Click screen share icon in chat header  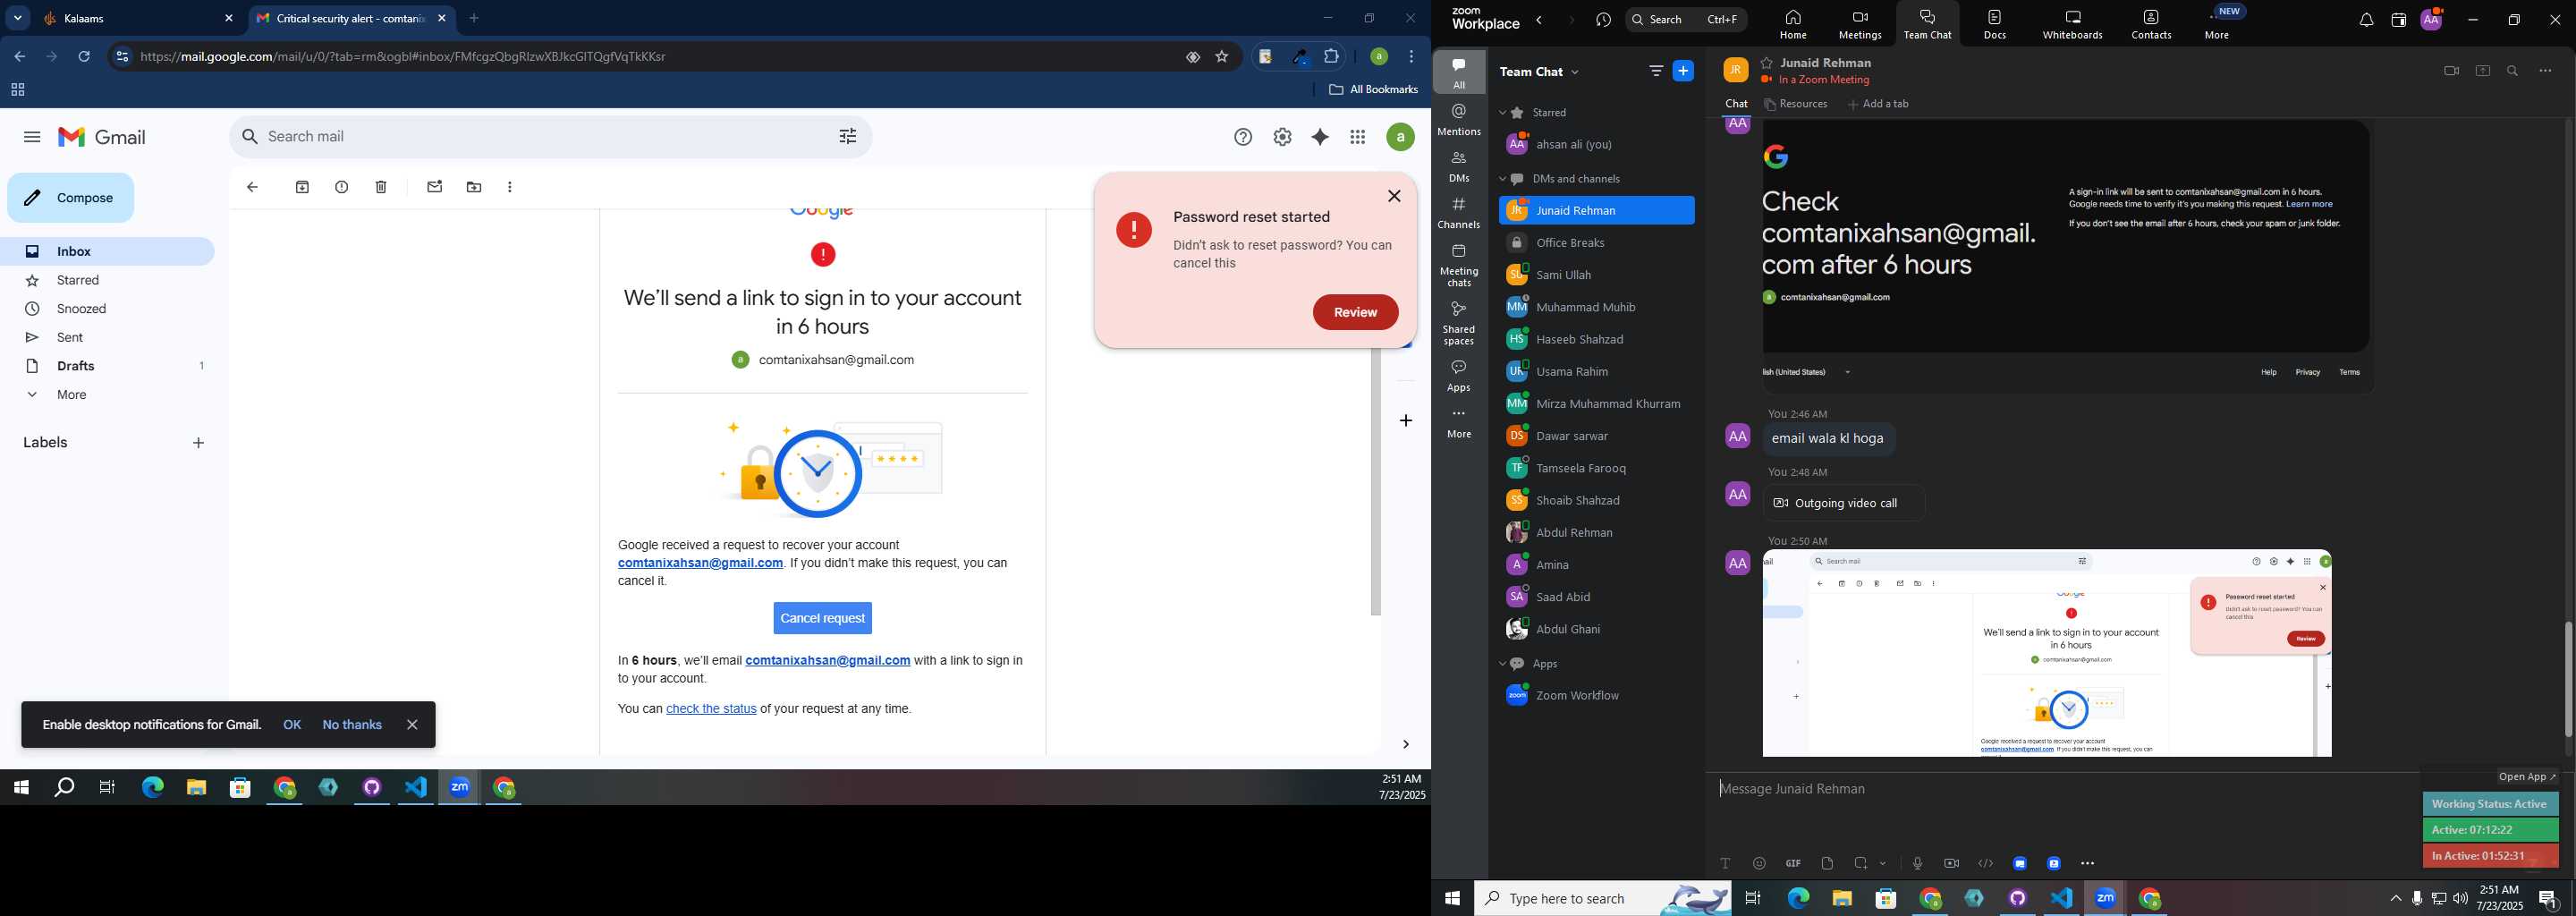[x=2483, y=71]
